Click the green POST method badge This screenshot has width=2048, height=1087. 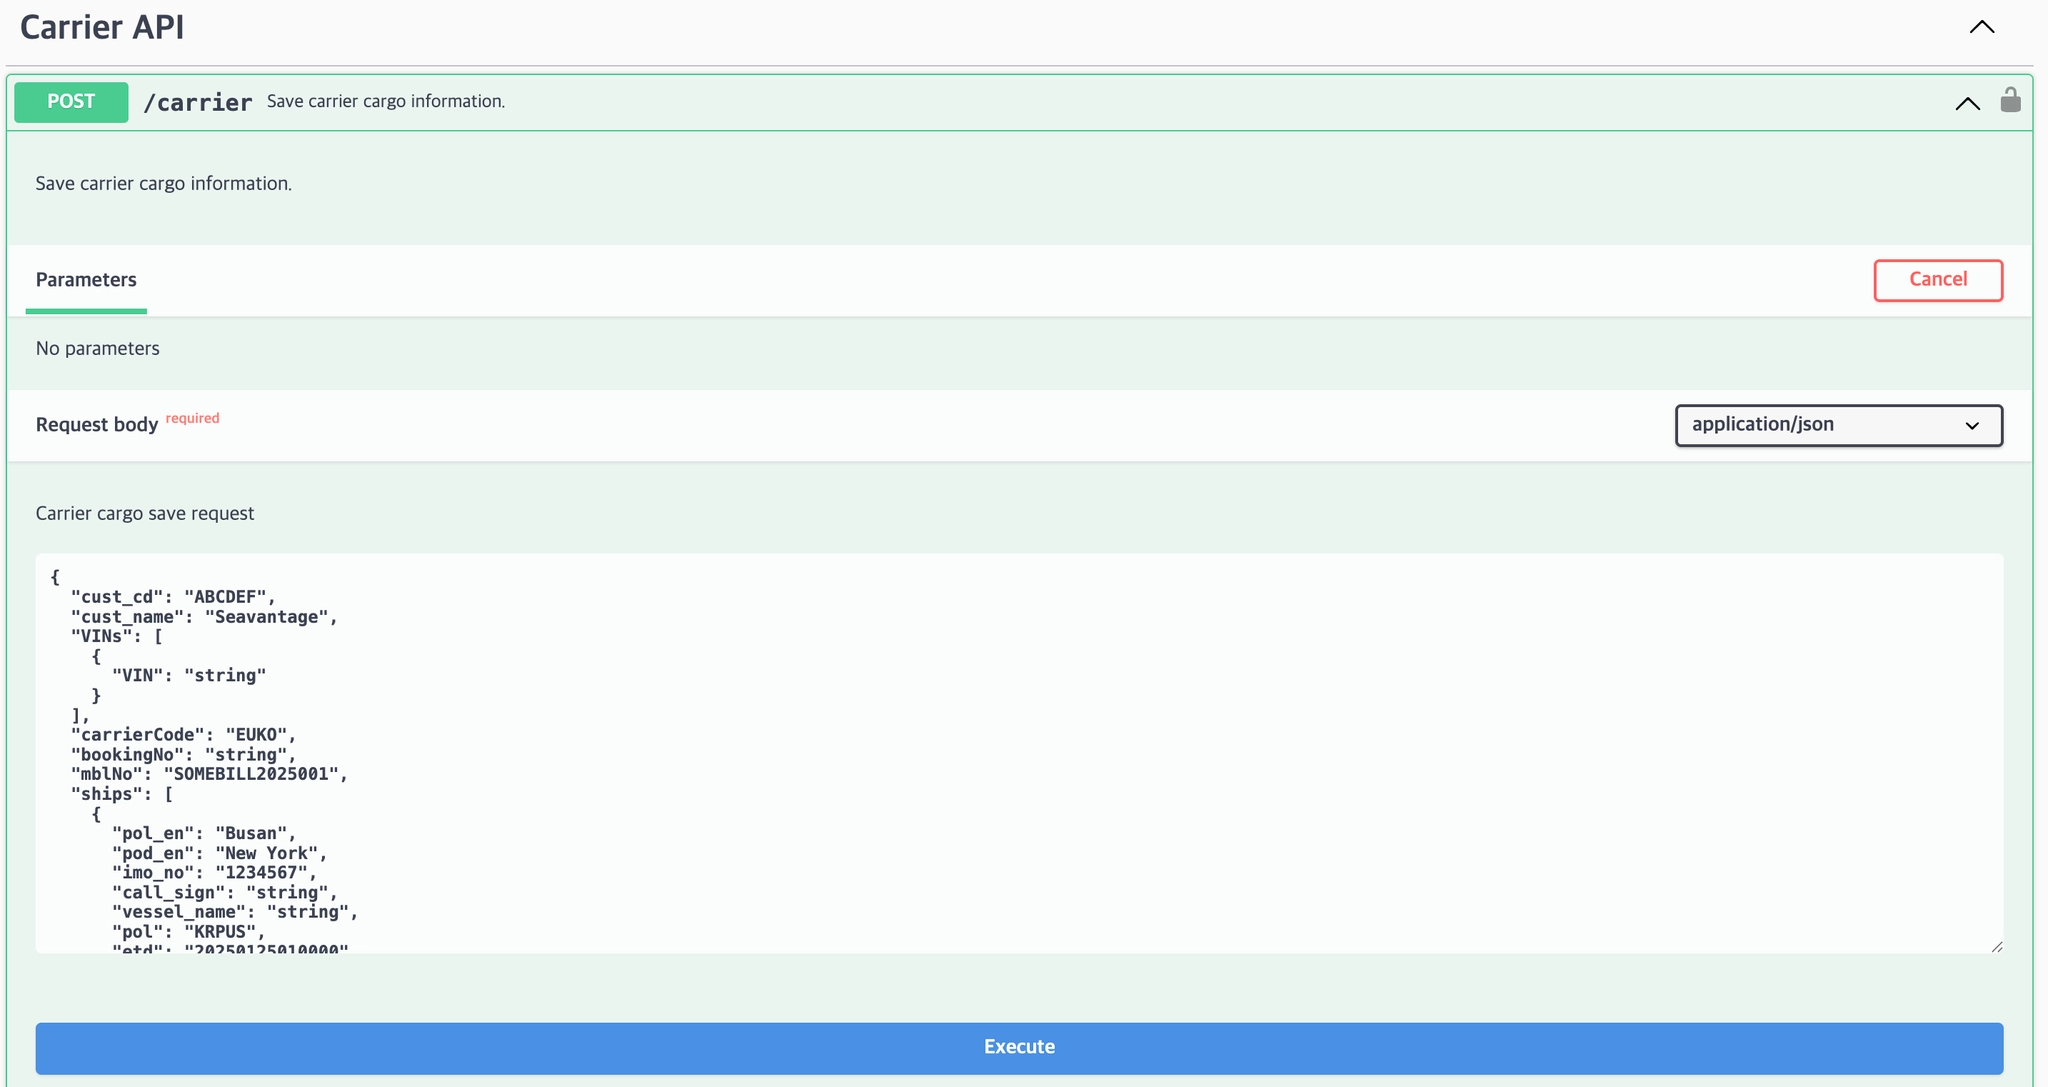coord(71,102)
